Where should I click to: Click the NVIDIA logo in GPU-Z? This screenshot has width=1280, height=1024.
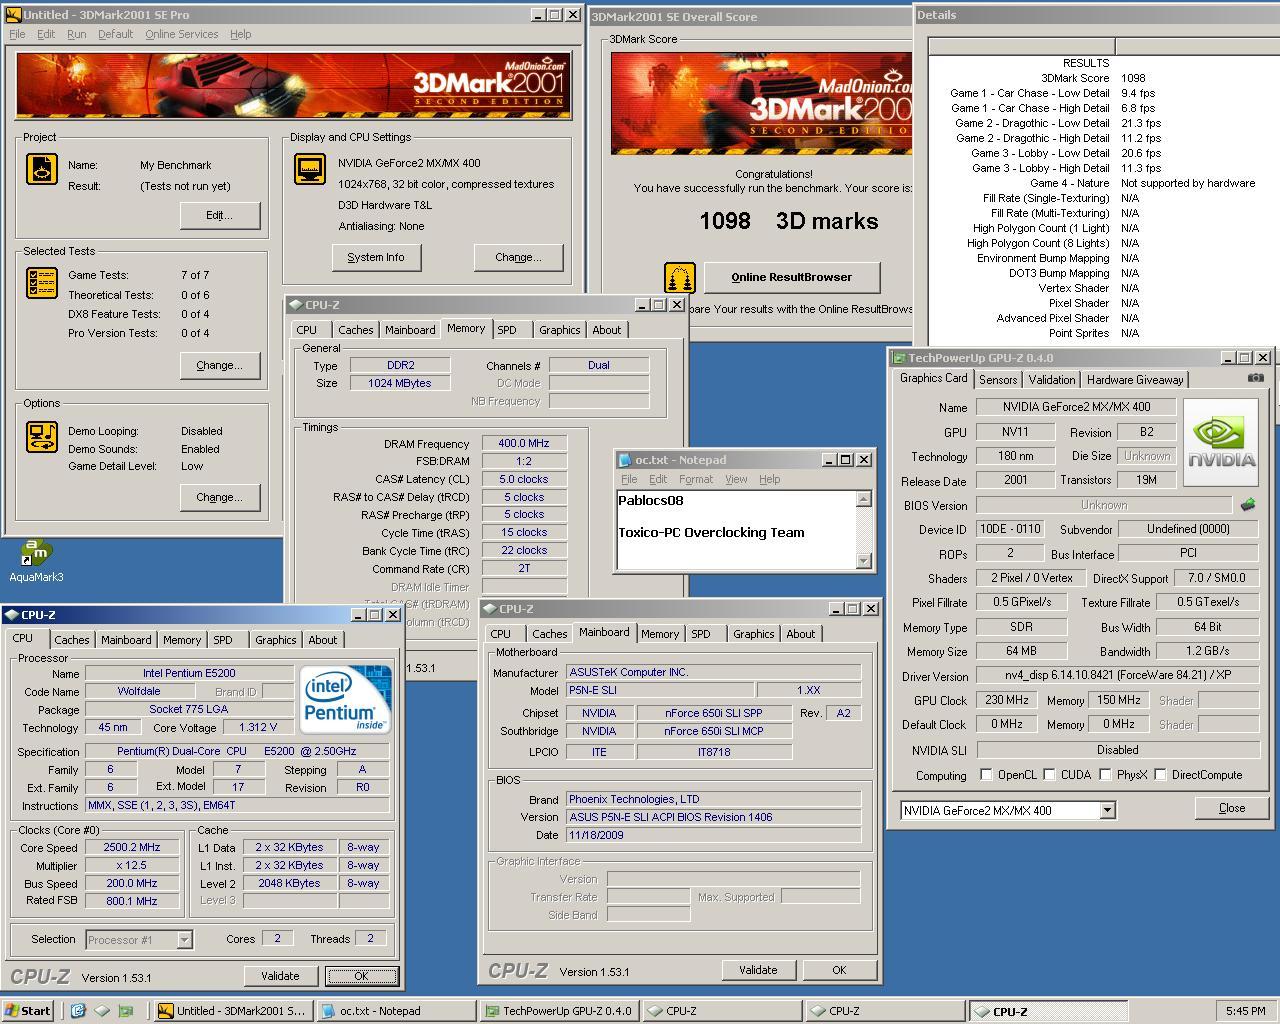click(x=1221, y=443)
